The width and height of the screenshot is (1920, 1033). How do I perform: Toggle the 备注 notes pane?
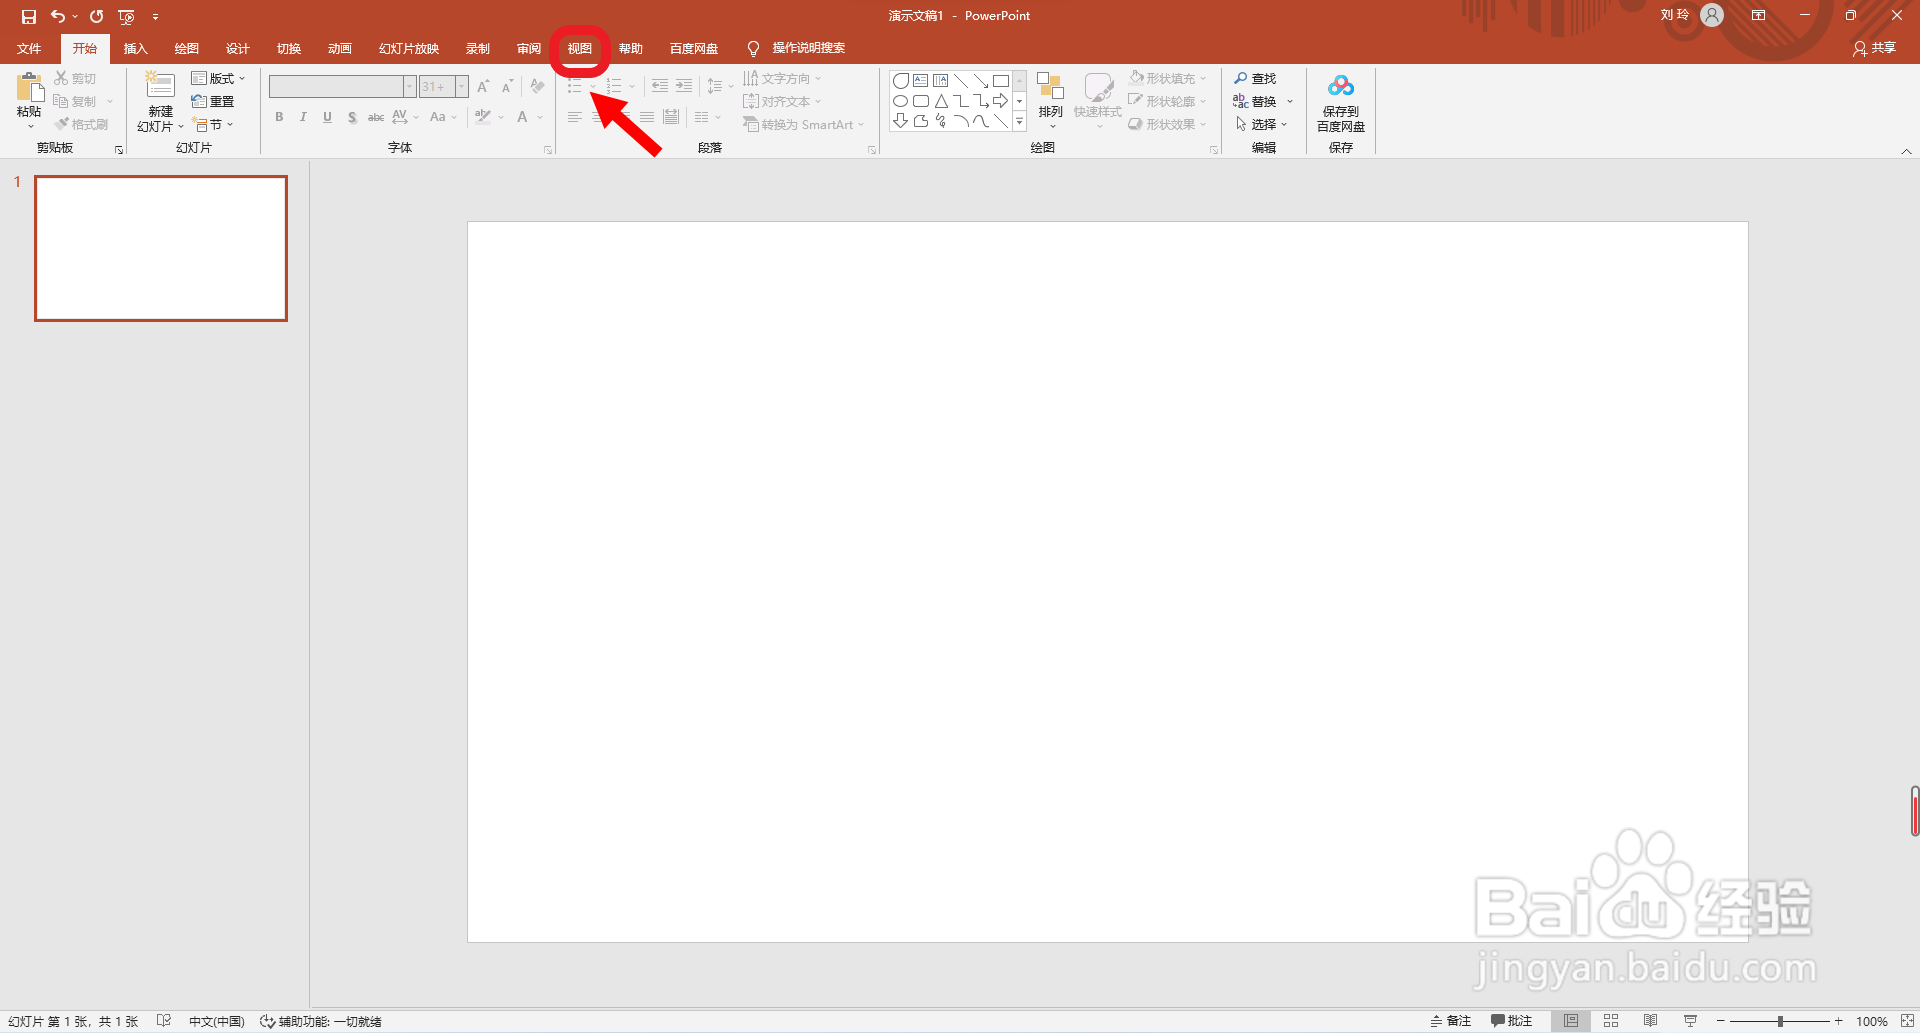[1451, 1021]
